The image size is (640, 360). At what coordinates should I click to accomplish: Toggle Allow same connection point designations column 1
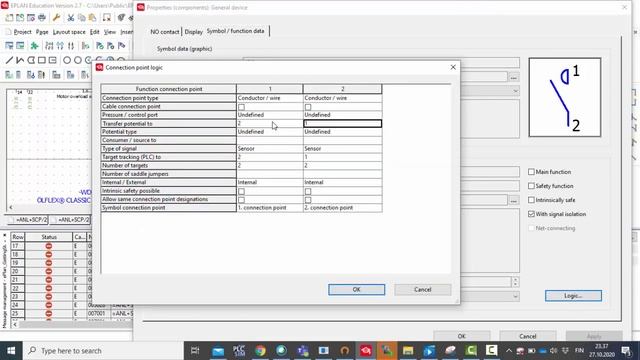click(x=242, y=200)
